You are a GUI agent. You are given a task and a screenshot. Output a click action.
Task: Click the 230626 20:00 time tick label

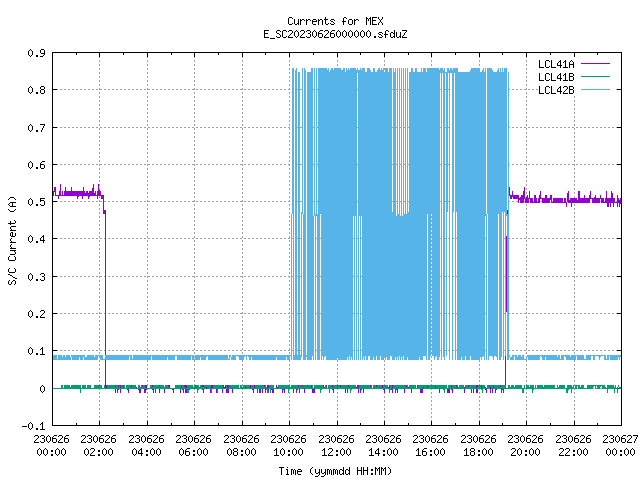tap(525, 446)
